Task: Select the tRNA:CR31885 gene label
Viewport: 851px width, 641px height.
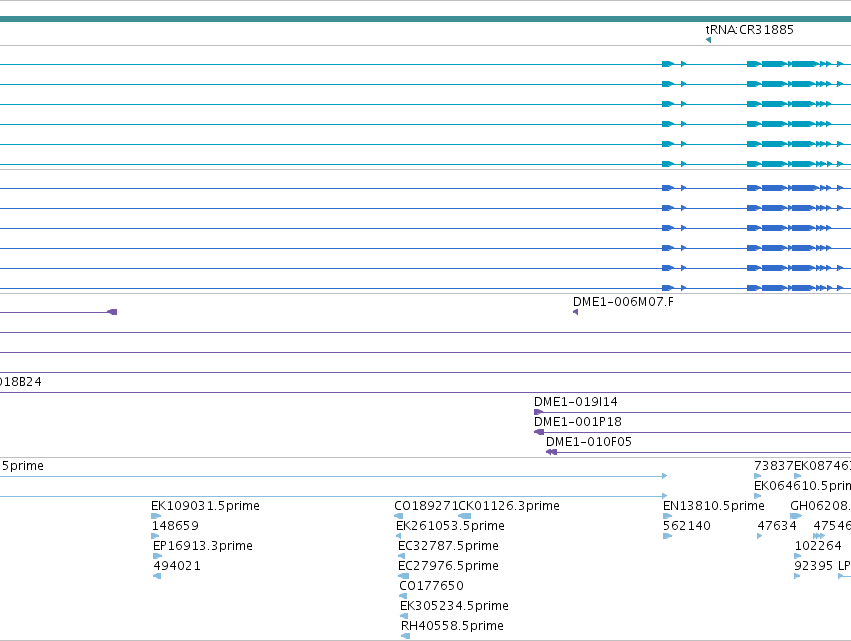Action: point(750,30)
